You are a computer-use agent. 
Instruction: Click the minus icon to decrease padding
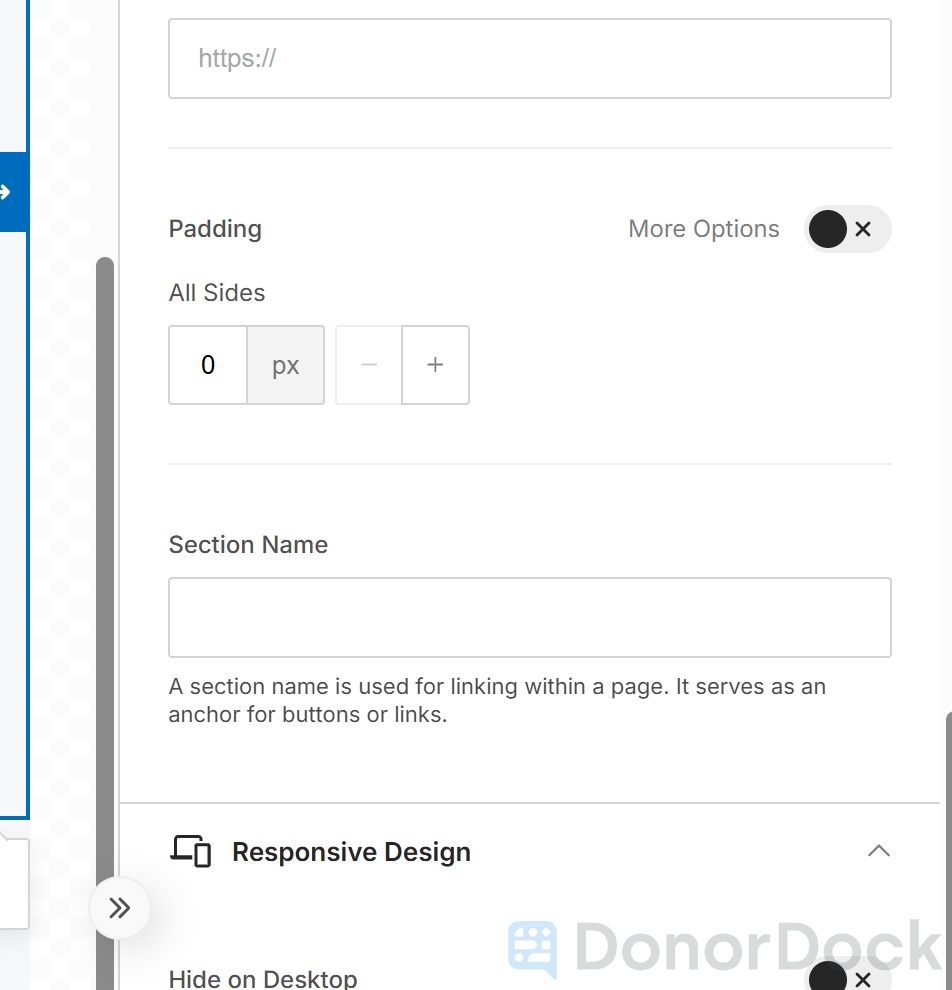point(368,365)
